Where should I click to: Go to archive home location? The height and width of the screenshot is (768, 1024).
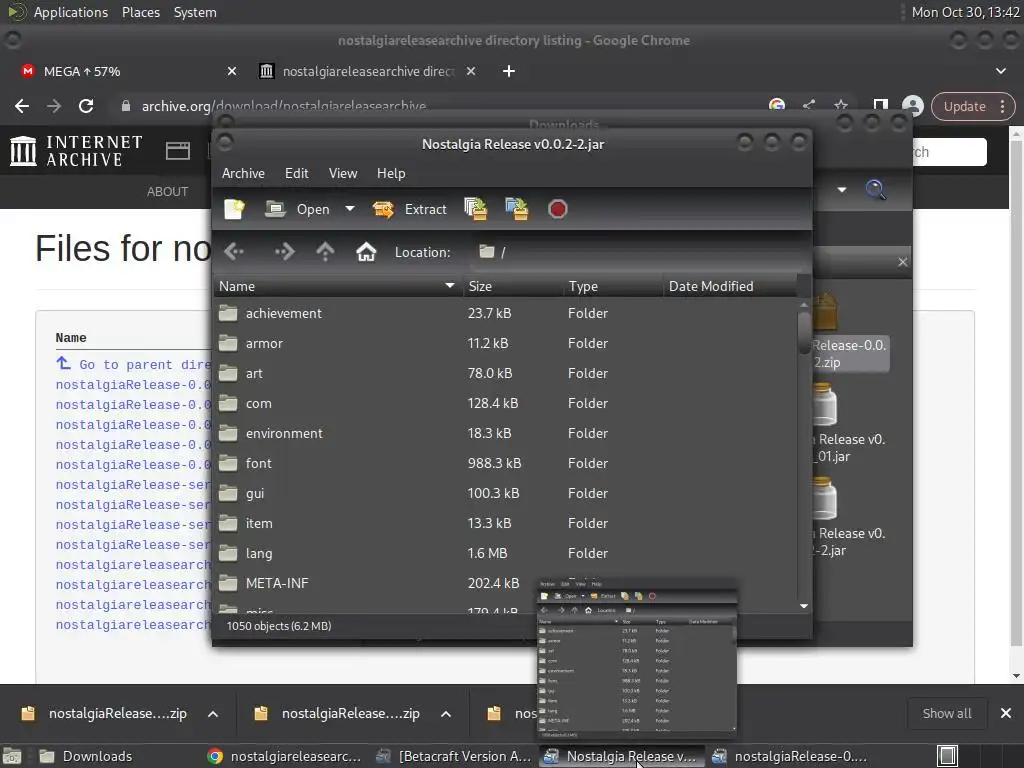tap(366, 251)
